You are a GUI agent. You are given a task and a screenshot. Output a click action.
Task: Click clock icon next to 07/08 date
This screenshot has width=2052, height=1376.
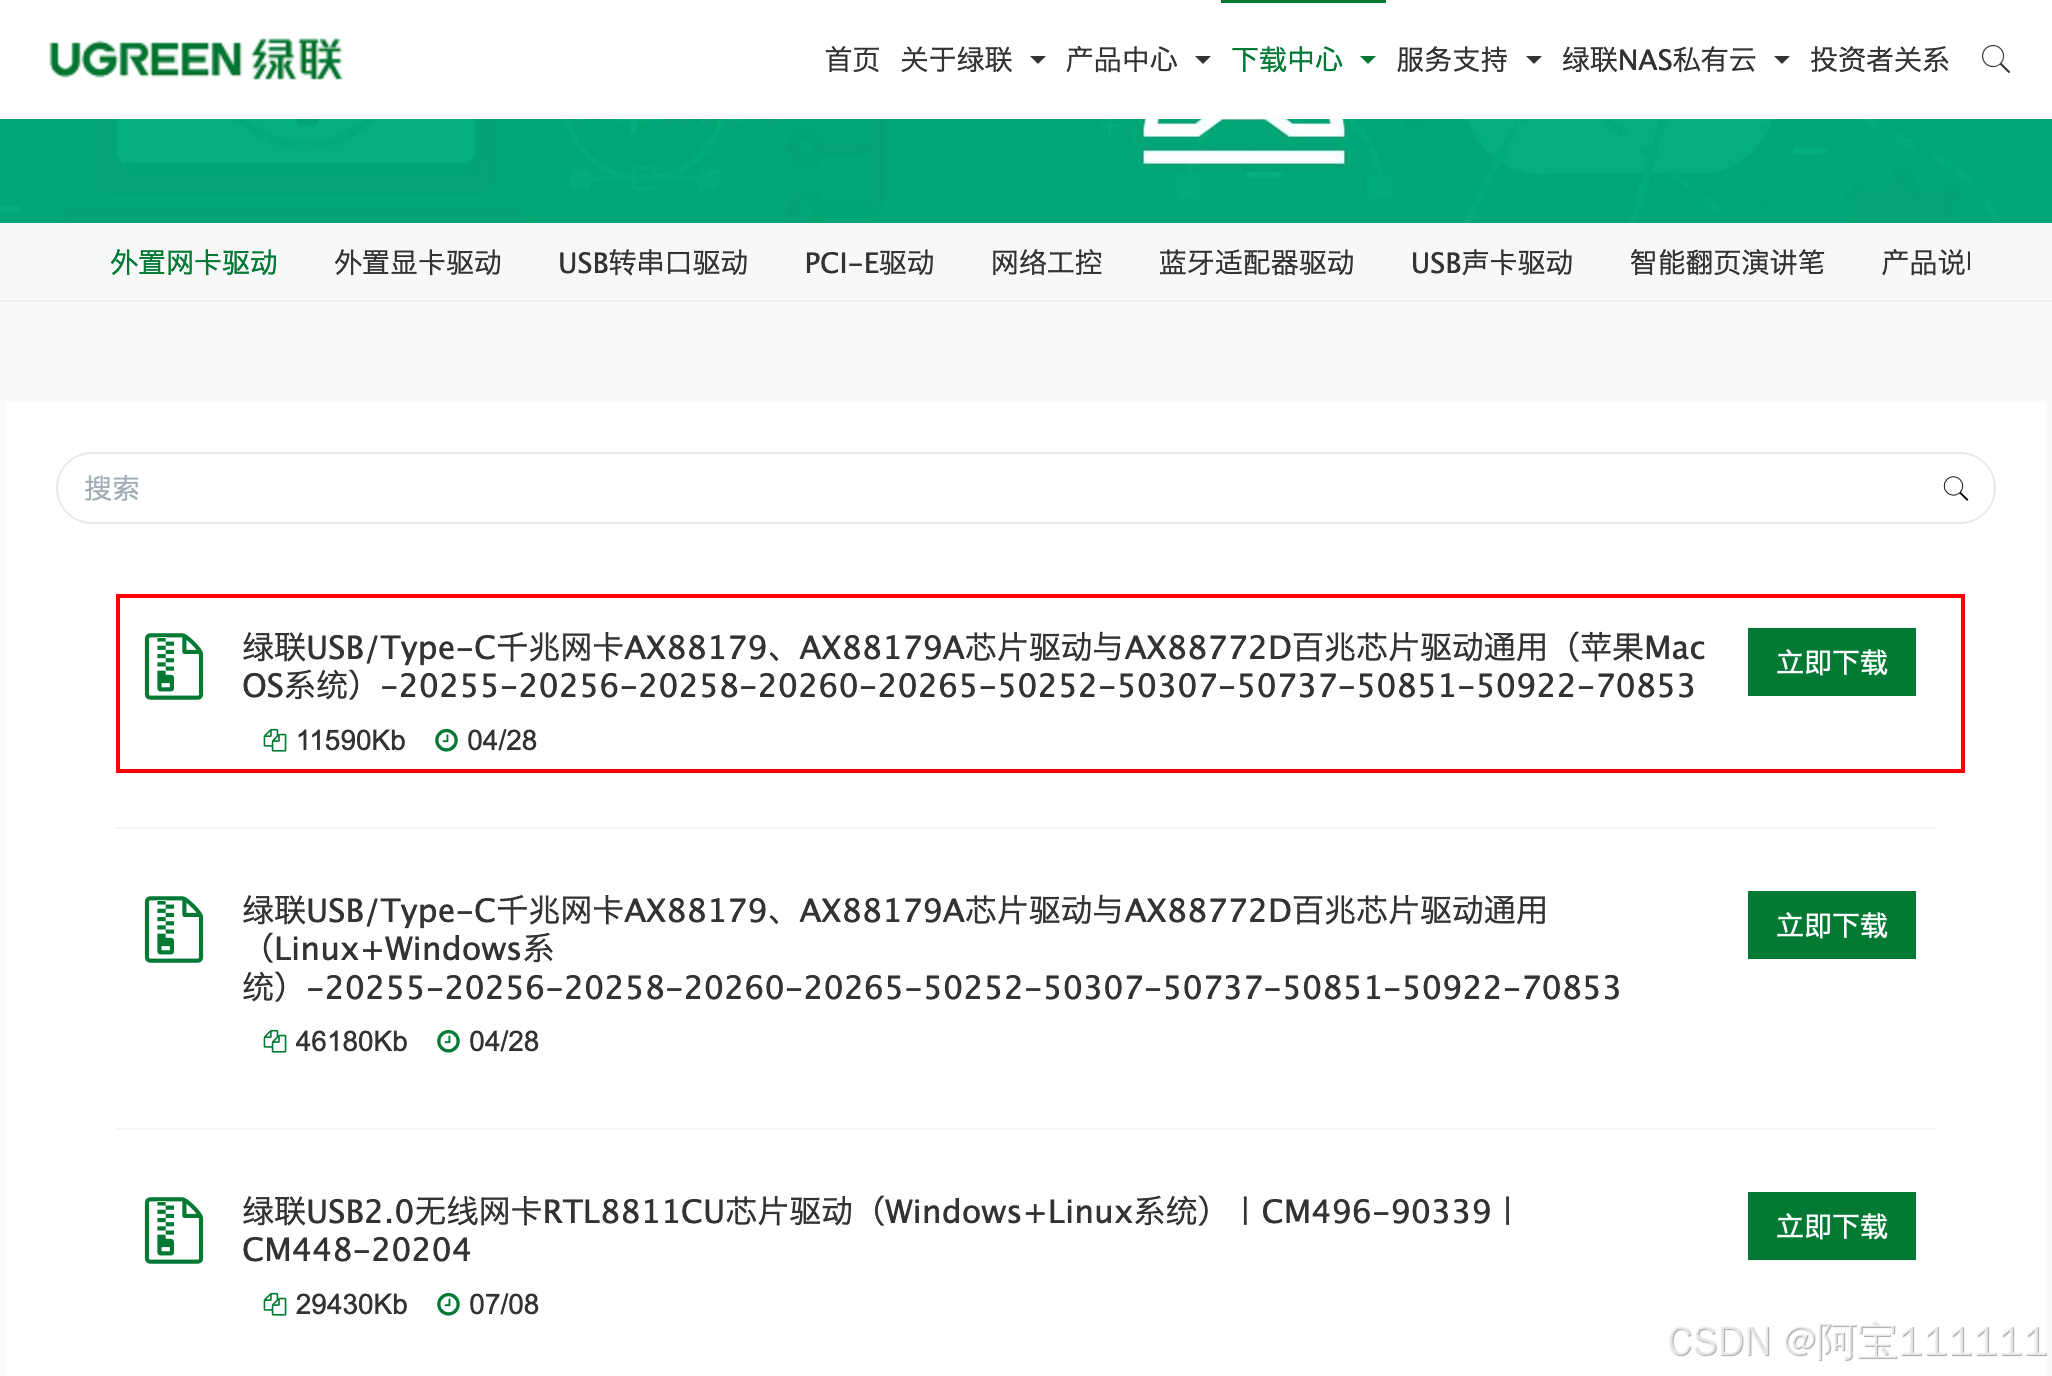448,1304
